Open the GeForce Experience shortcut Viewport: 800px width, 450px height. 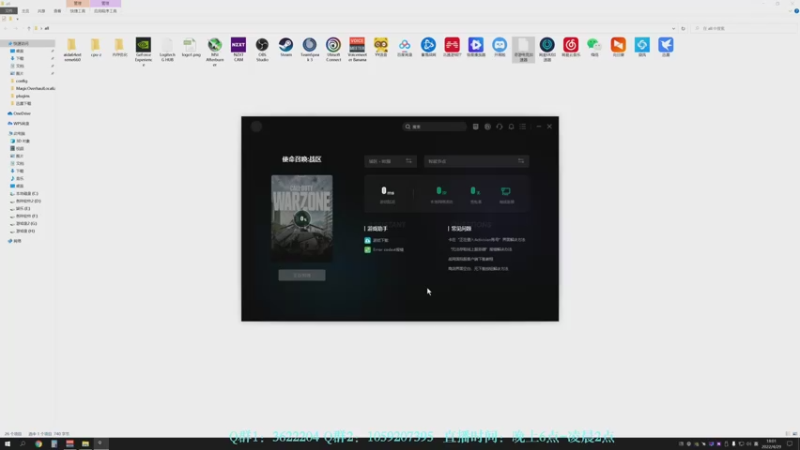pos(143,50)
